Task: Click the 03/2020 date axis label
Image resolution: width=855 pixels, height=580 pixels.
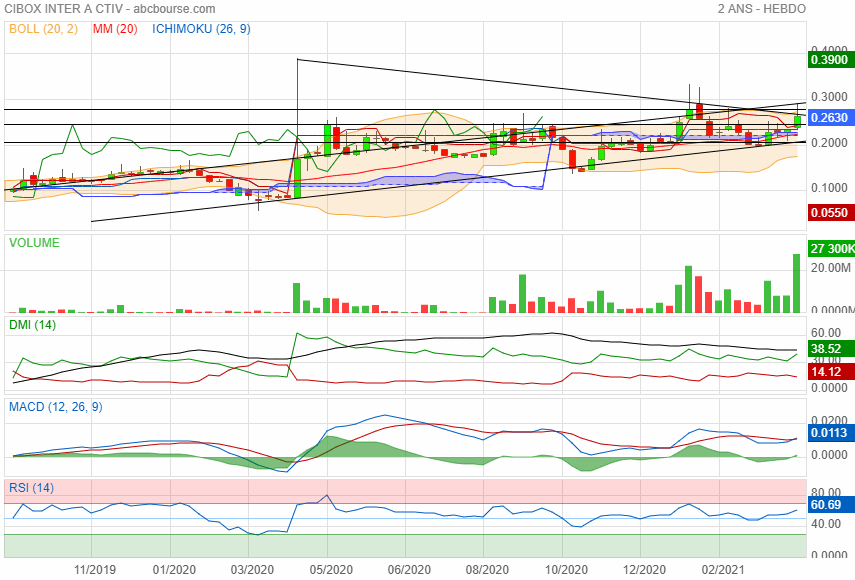Action: (252, 570)
